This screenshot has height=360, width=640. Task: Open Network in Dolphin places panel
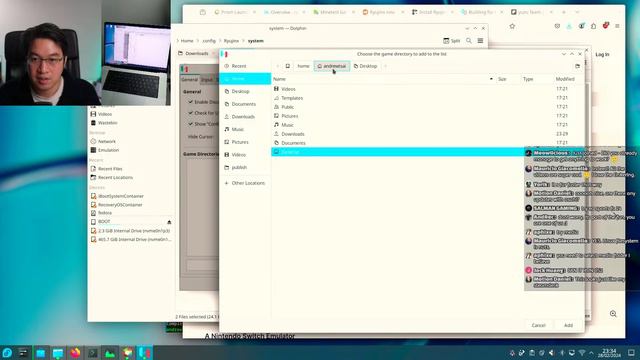(107, 141)
